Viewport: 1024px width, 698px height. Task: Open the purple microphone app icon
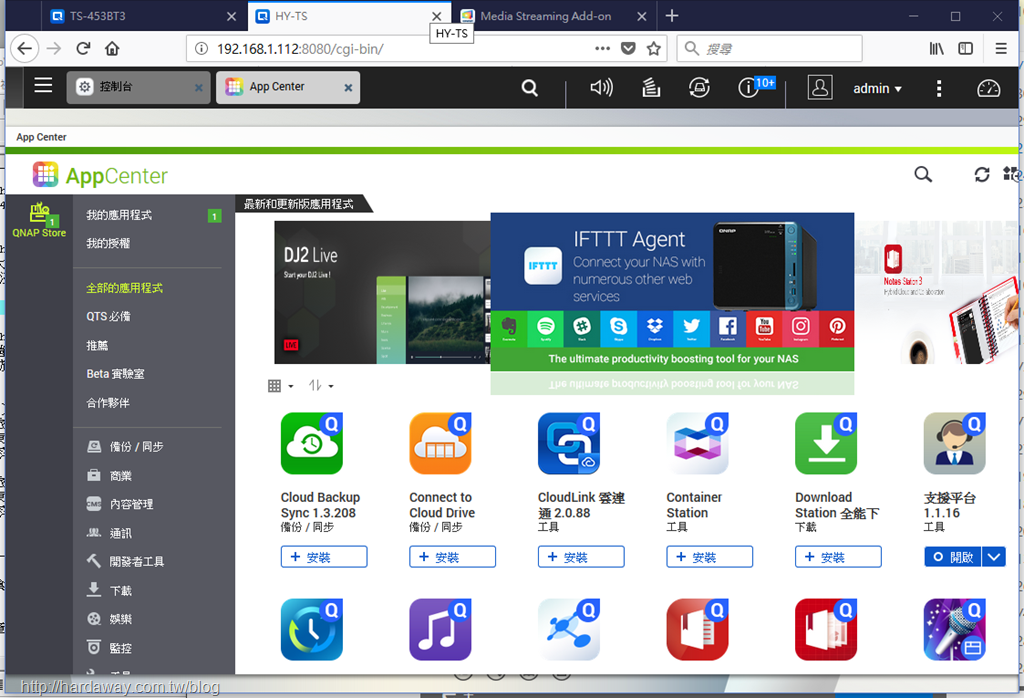(955, 630)
